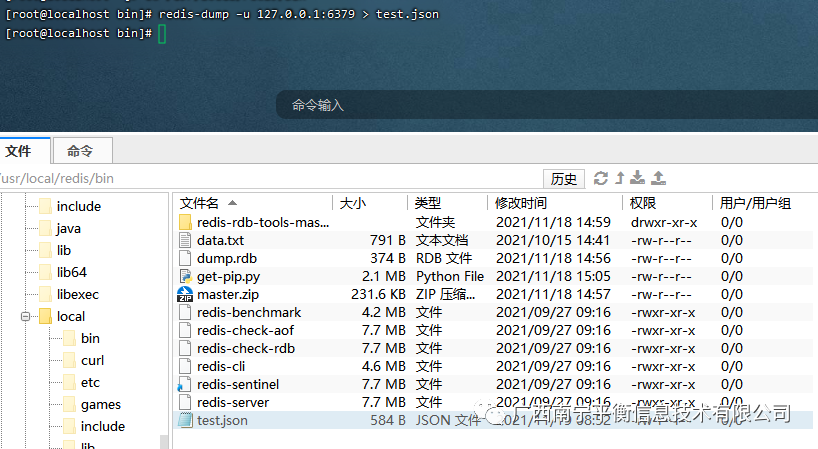Click the Python File type cell
This screenshot has height=449, width=818.
(x=450, y=276)
